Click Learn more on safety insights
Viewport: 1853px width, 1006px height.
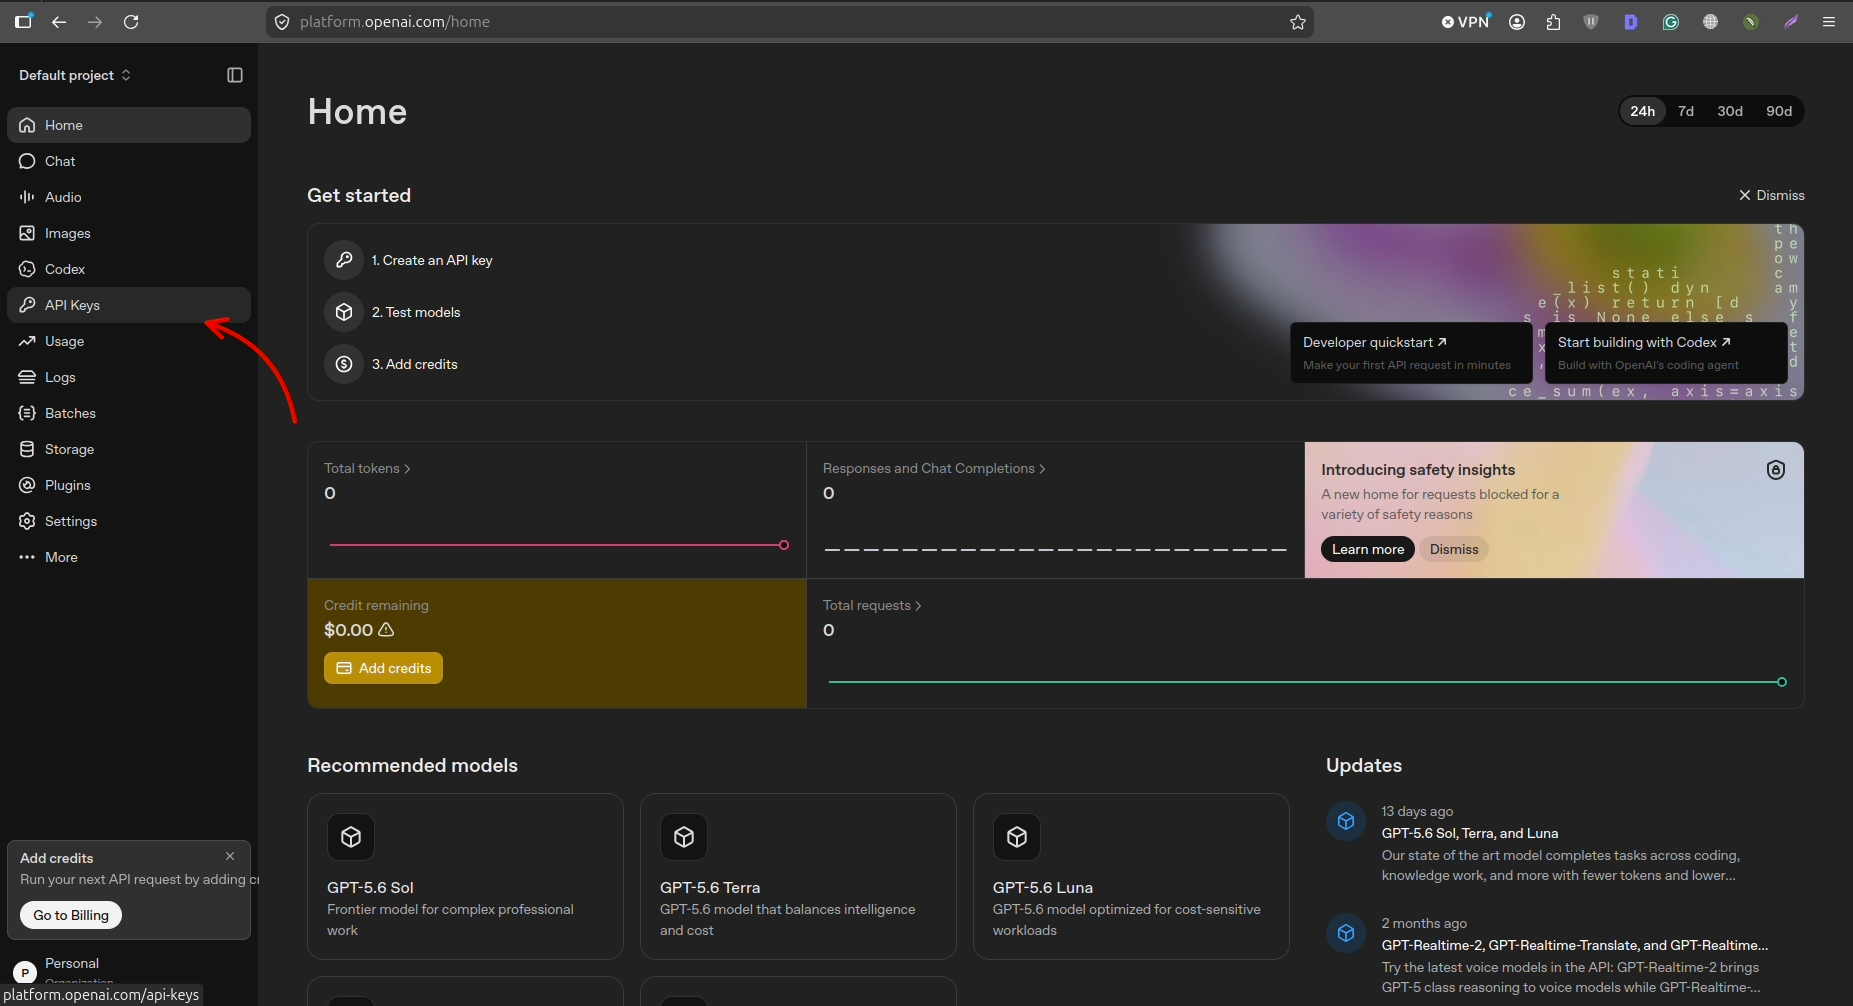coord(1367,549)
